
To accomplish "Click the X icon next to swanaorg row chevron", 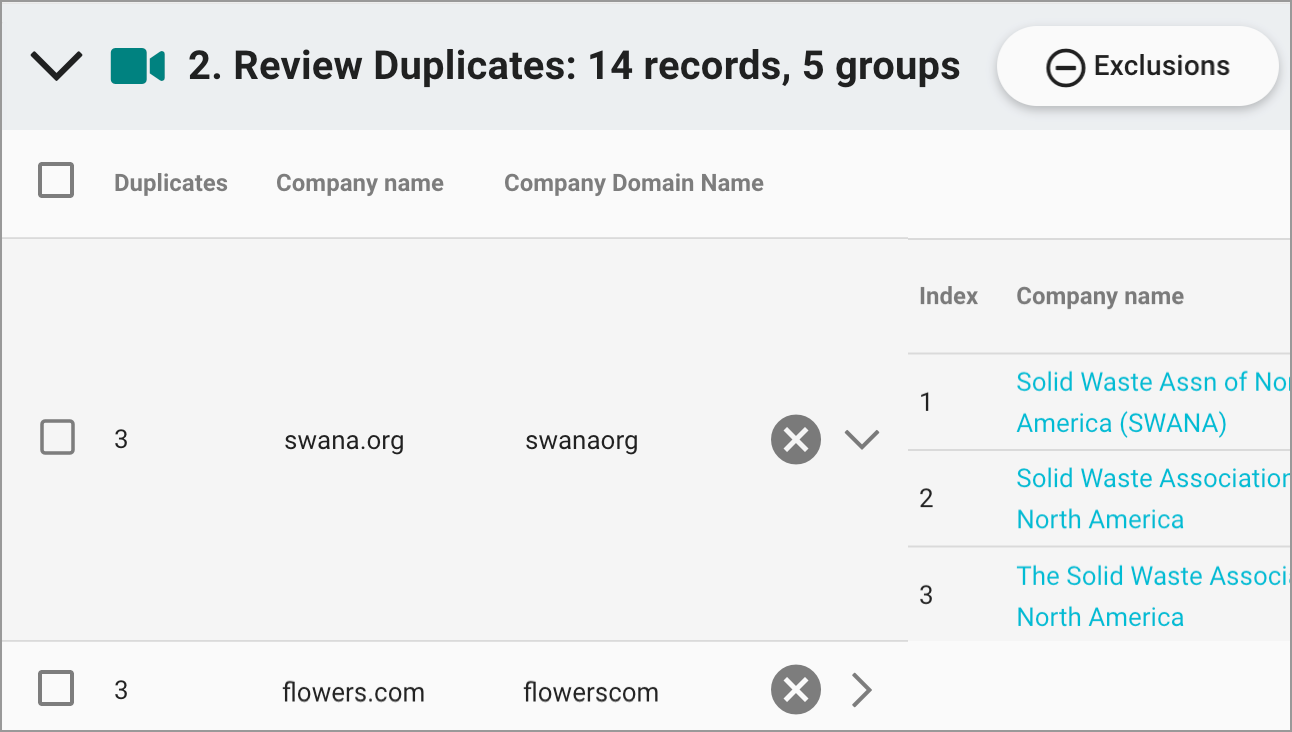I will [795, 439].
